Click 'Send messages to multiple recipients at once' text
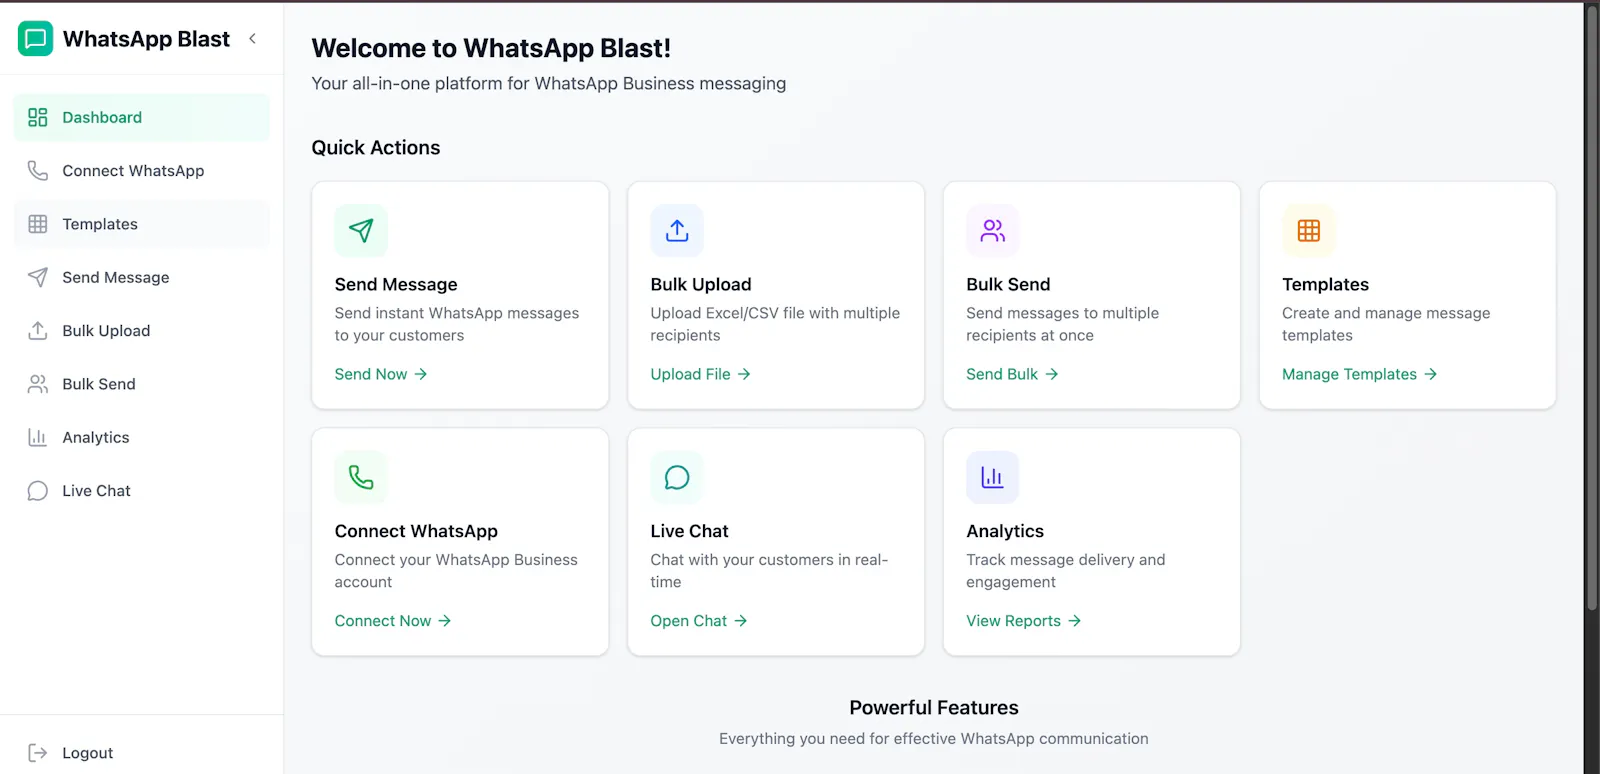The image size is (1600, 774). [x=1063, y=324]
